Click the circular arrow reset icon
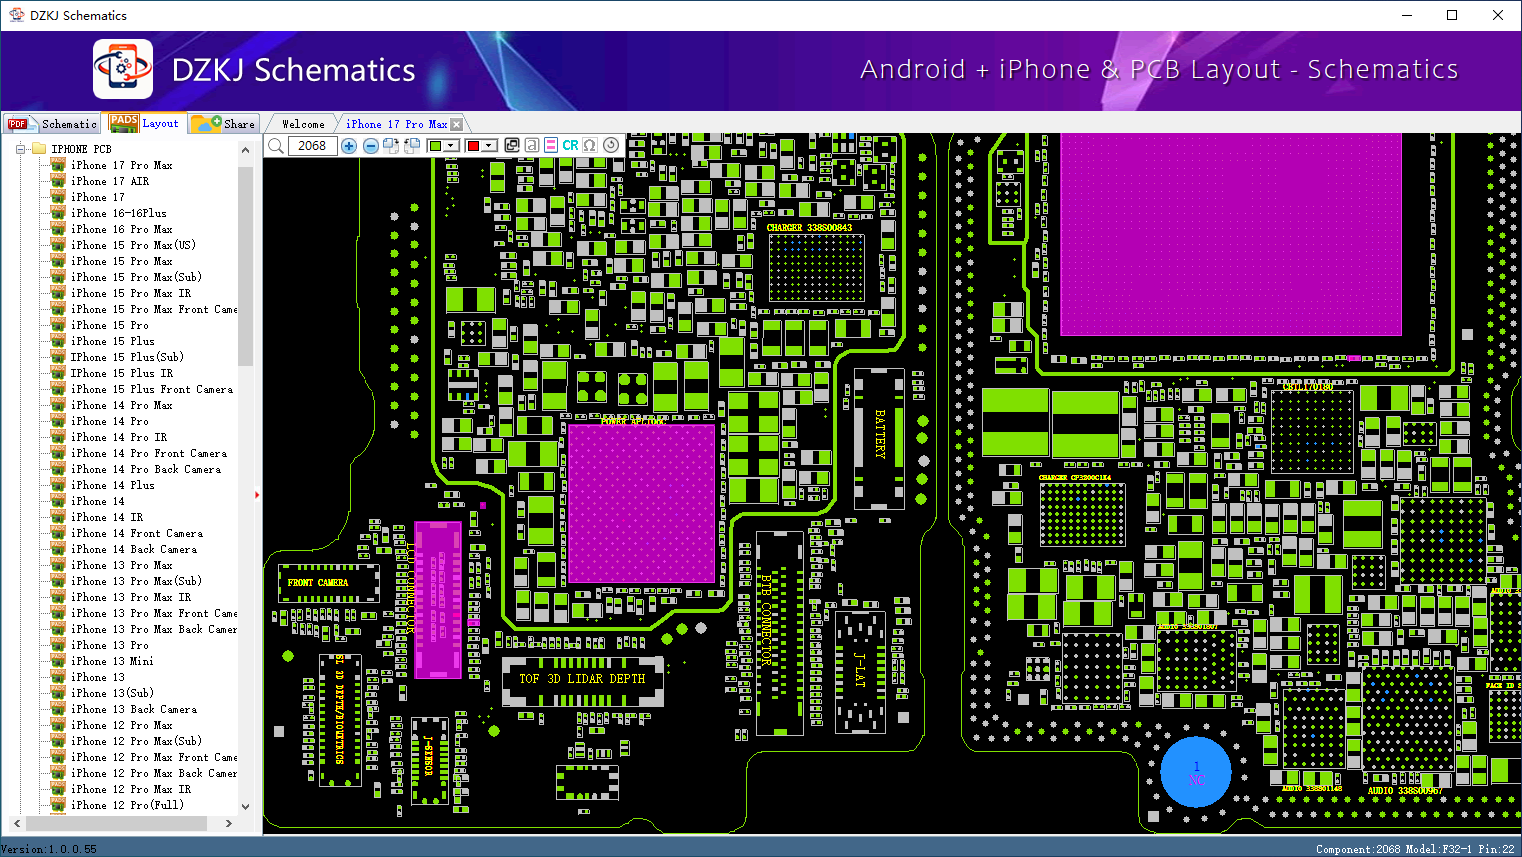The image size is (1522, 857). pos(610,146)
